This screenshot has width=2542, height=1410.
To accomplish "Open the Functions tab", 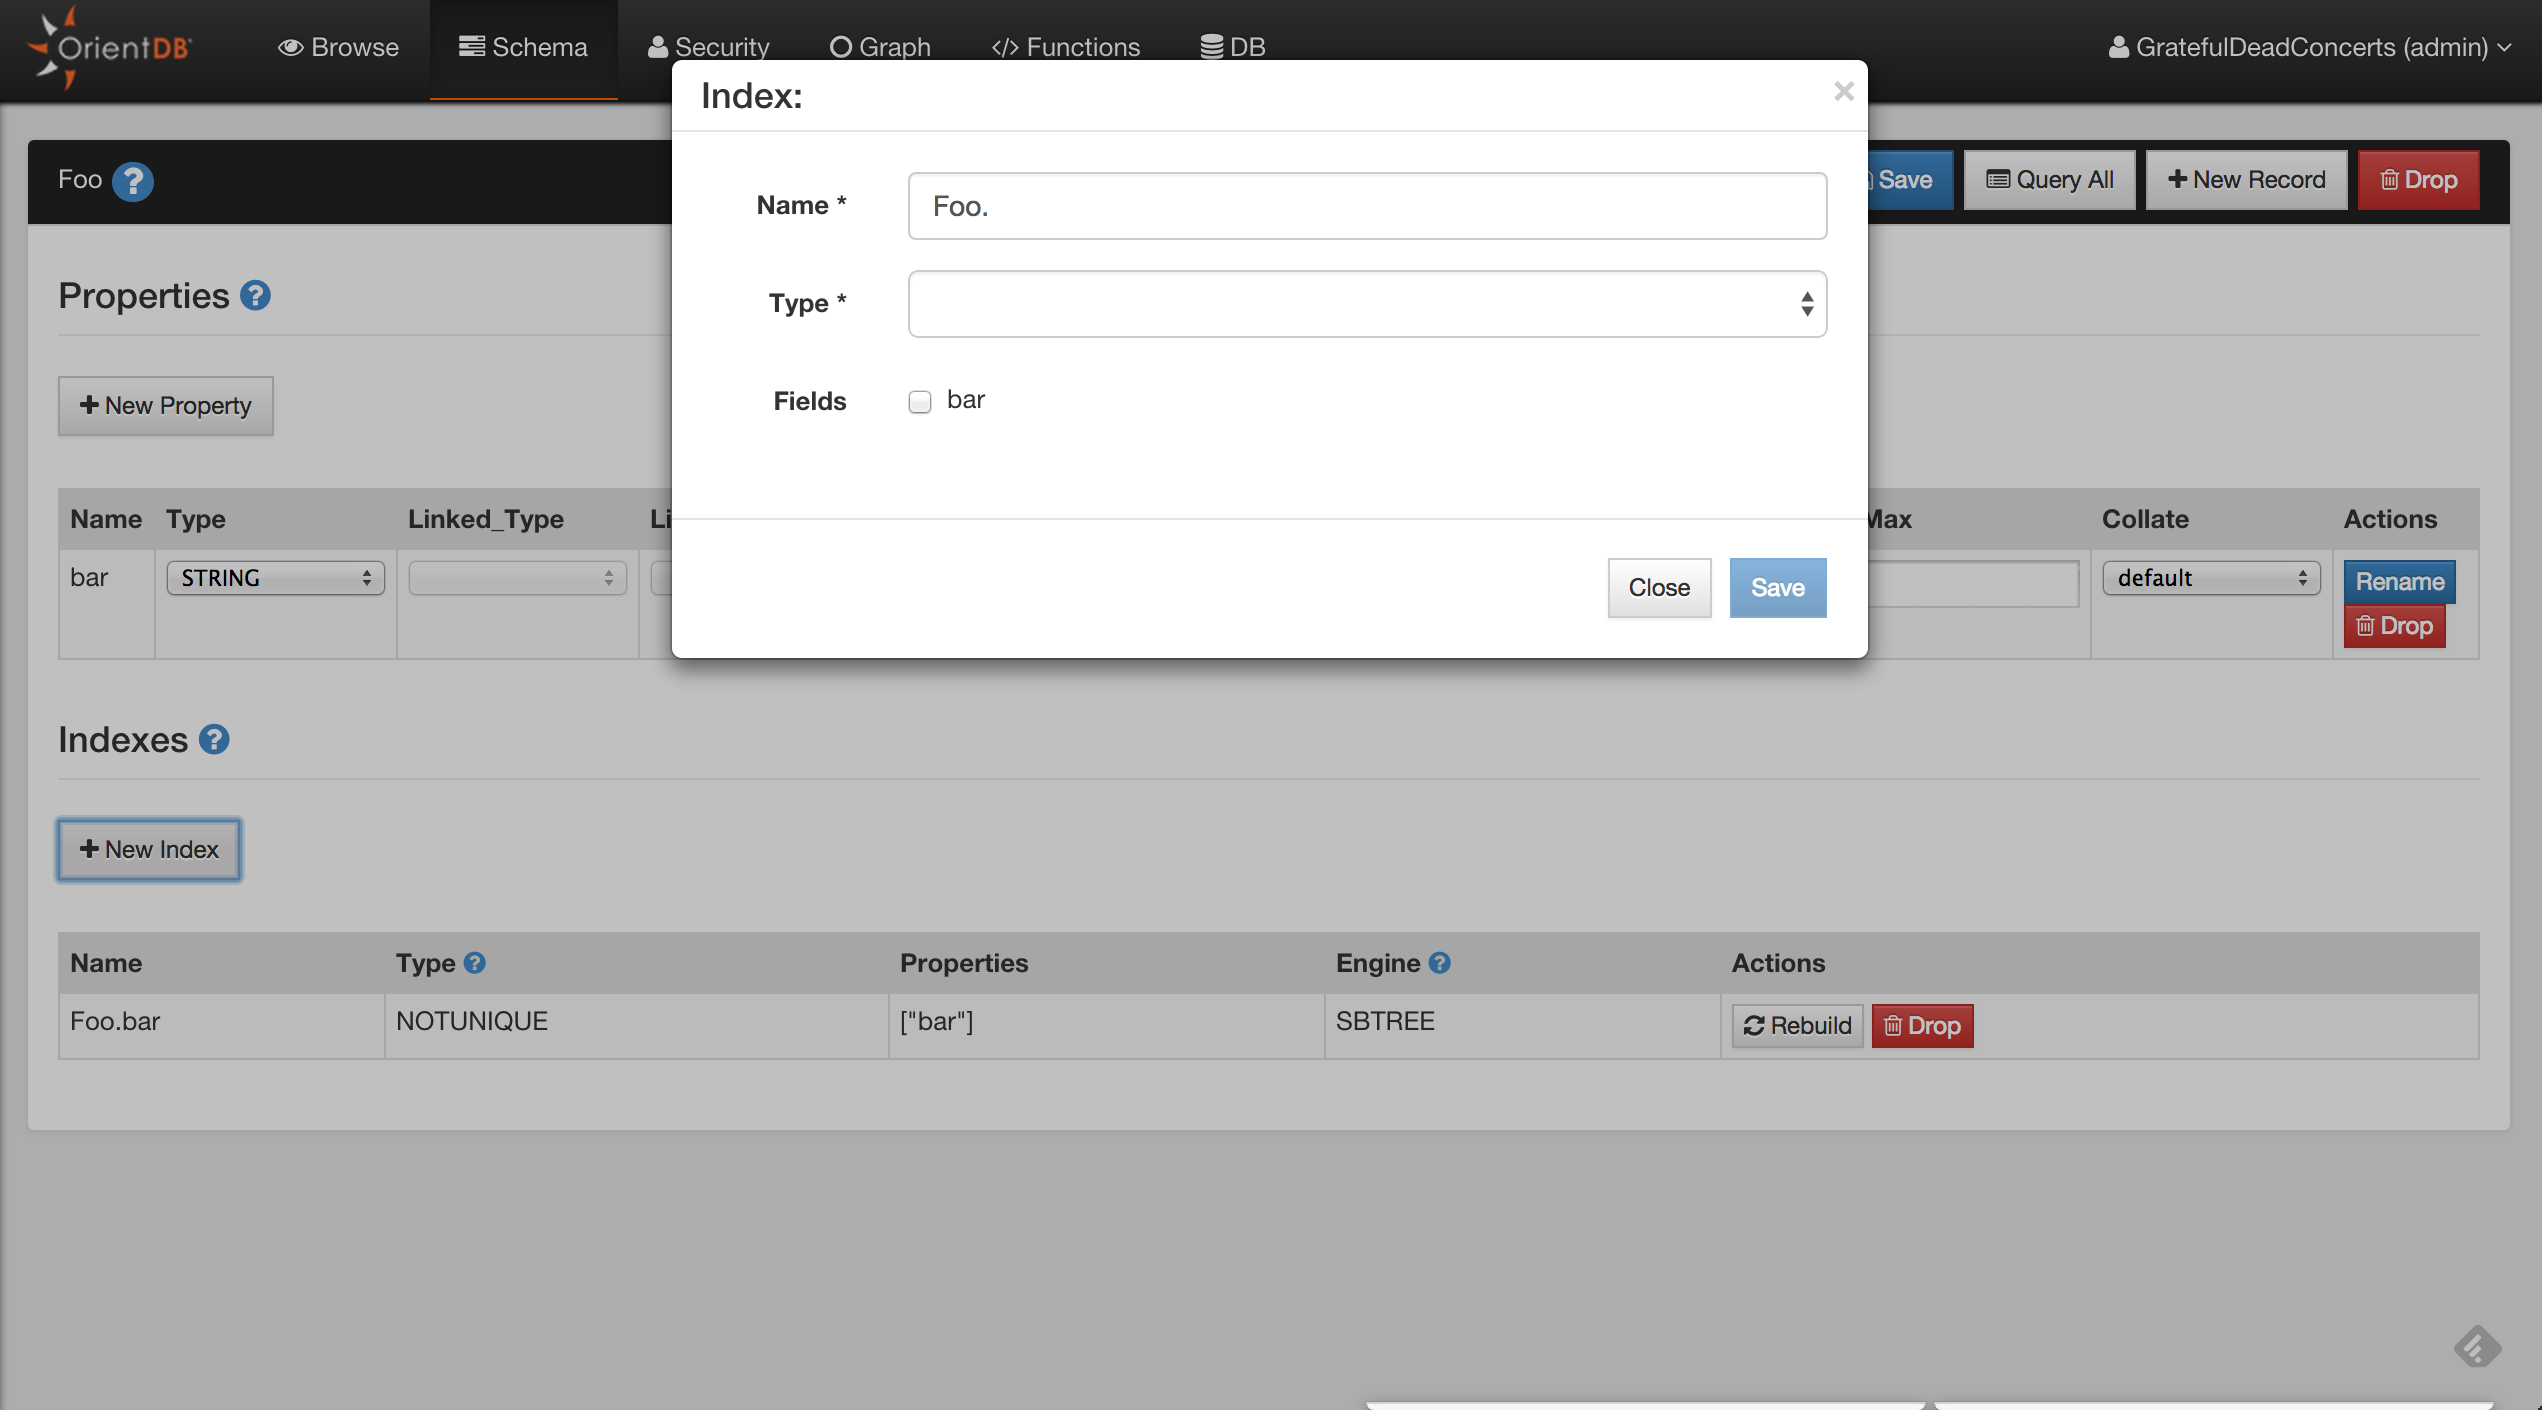I will pos(1065,47).
